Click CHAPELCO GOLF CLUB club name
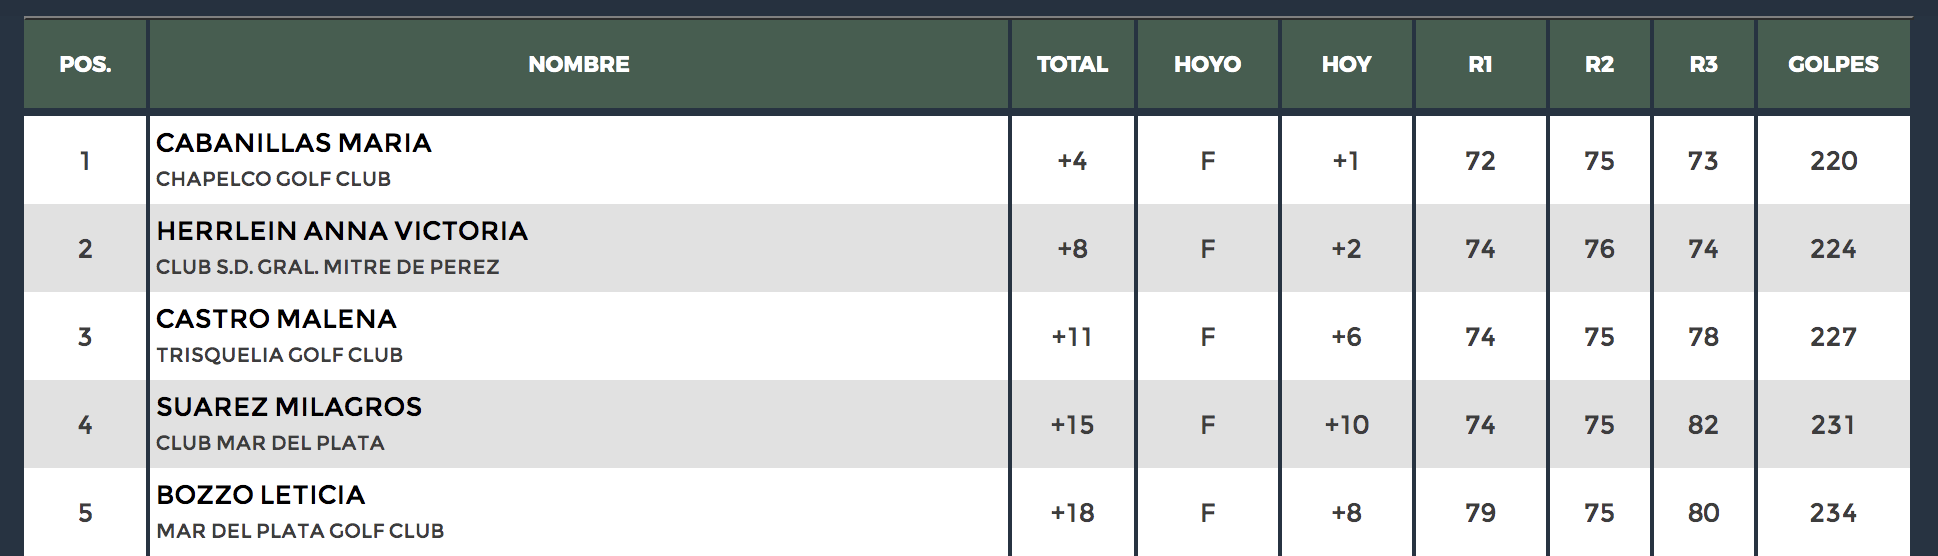The height and width of the screenshot is (556, 1938). pyautogui.click(x=273, y=179)
